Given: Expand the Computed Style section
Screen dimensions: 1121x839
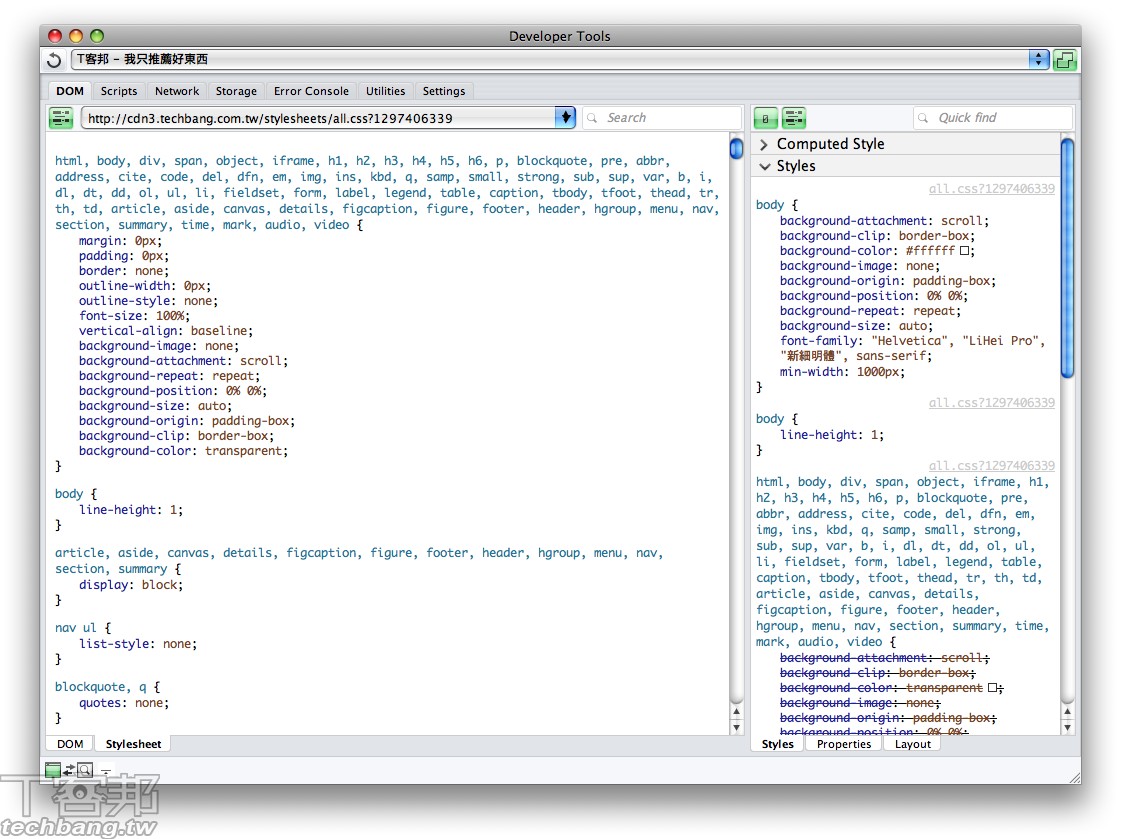Looking at the screenshot, I should pyautogui.click(x=765, y=144).
